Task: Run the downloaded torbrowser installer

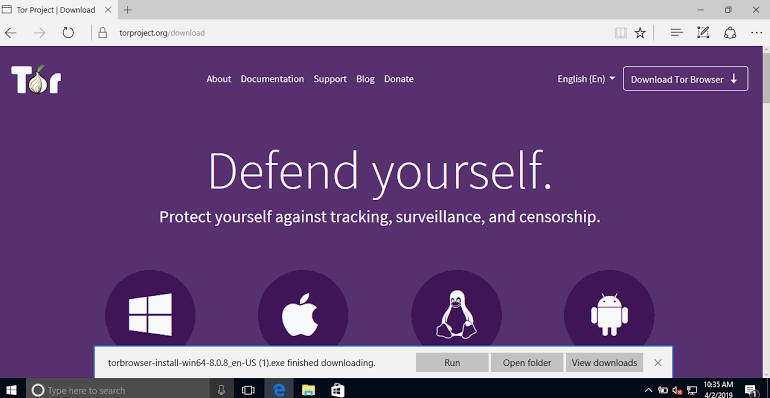Action: pyautogui.click(x=452, y=363)
